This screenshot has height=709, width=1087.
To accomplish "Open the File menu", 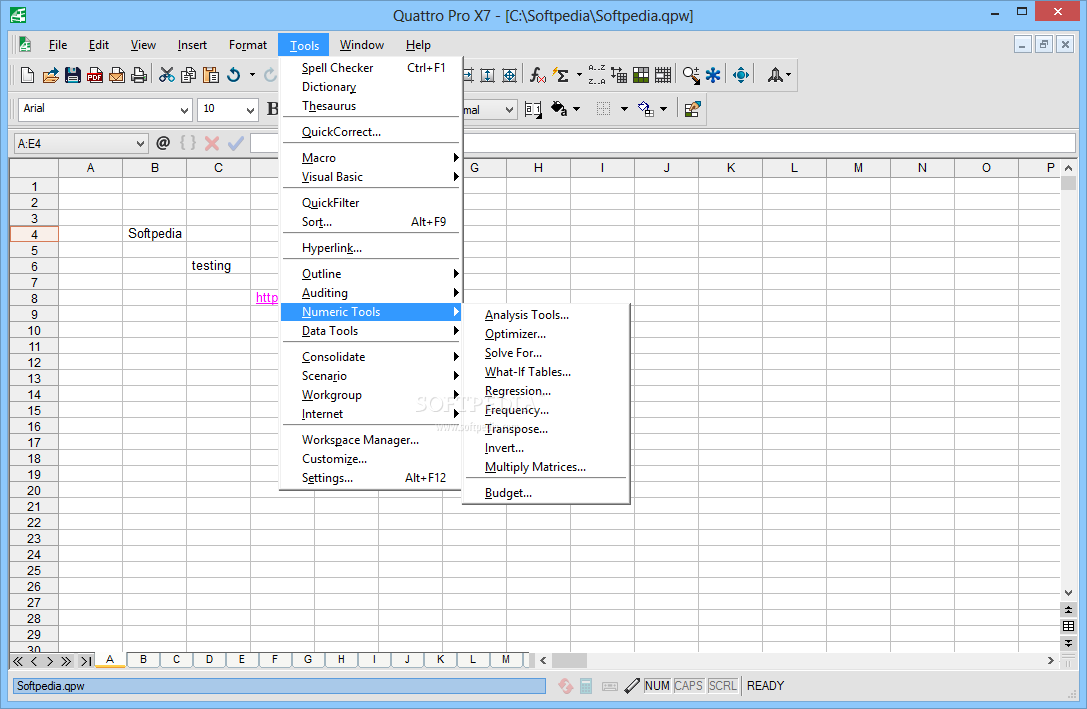I will pos(58,45).
